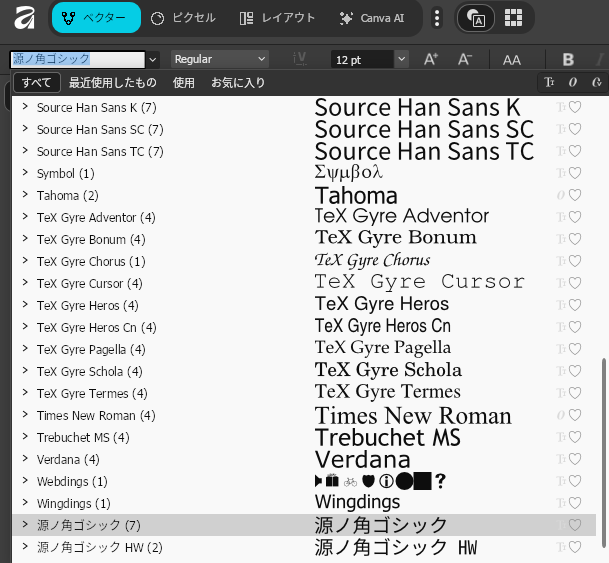The width and height of the screenshot is (609, 563).
Task: Switch to the ベクター (Vector) studio
Action: point(96,18)
